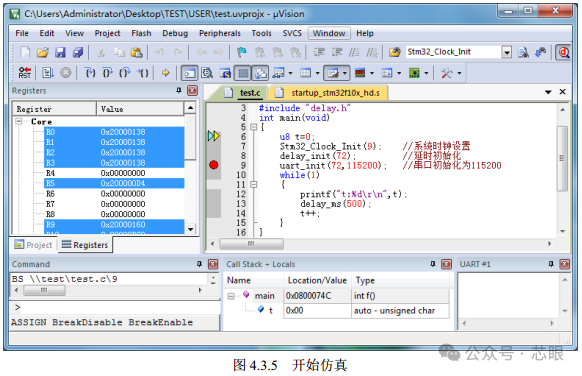Image resolution: width=582 pixels, height=376 pixels.
Task: Toggle the Registers window button
Action: tap(243, 73)
